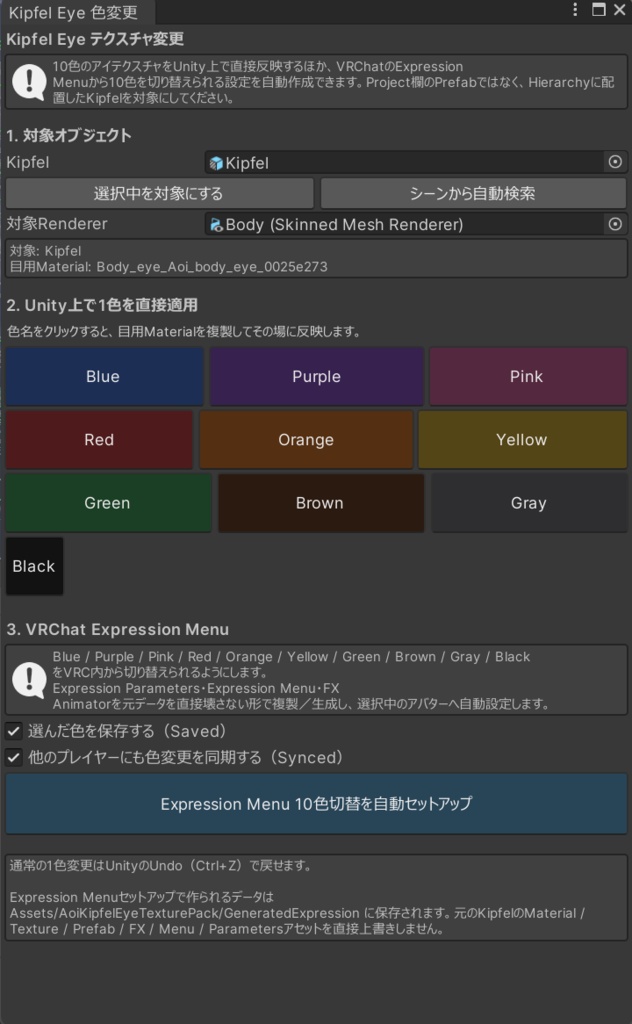The height and width of the screenshot is (1024, 632).
Task: Click the 2. Unity上で1色を直接適用 heading
Action: point(102,305)
